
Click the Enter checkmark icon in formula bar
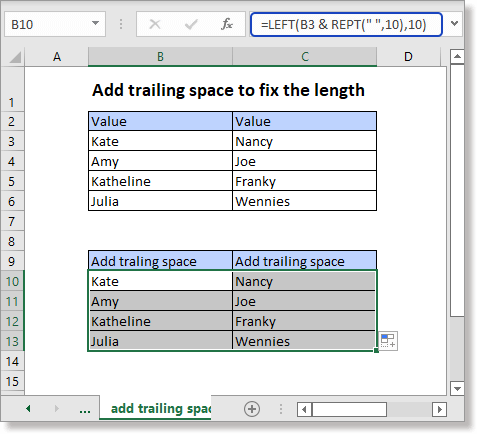[x=191, y=24]
